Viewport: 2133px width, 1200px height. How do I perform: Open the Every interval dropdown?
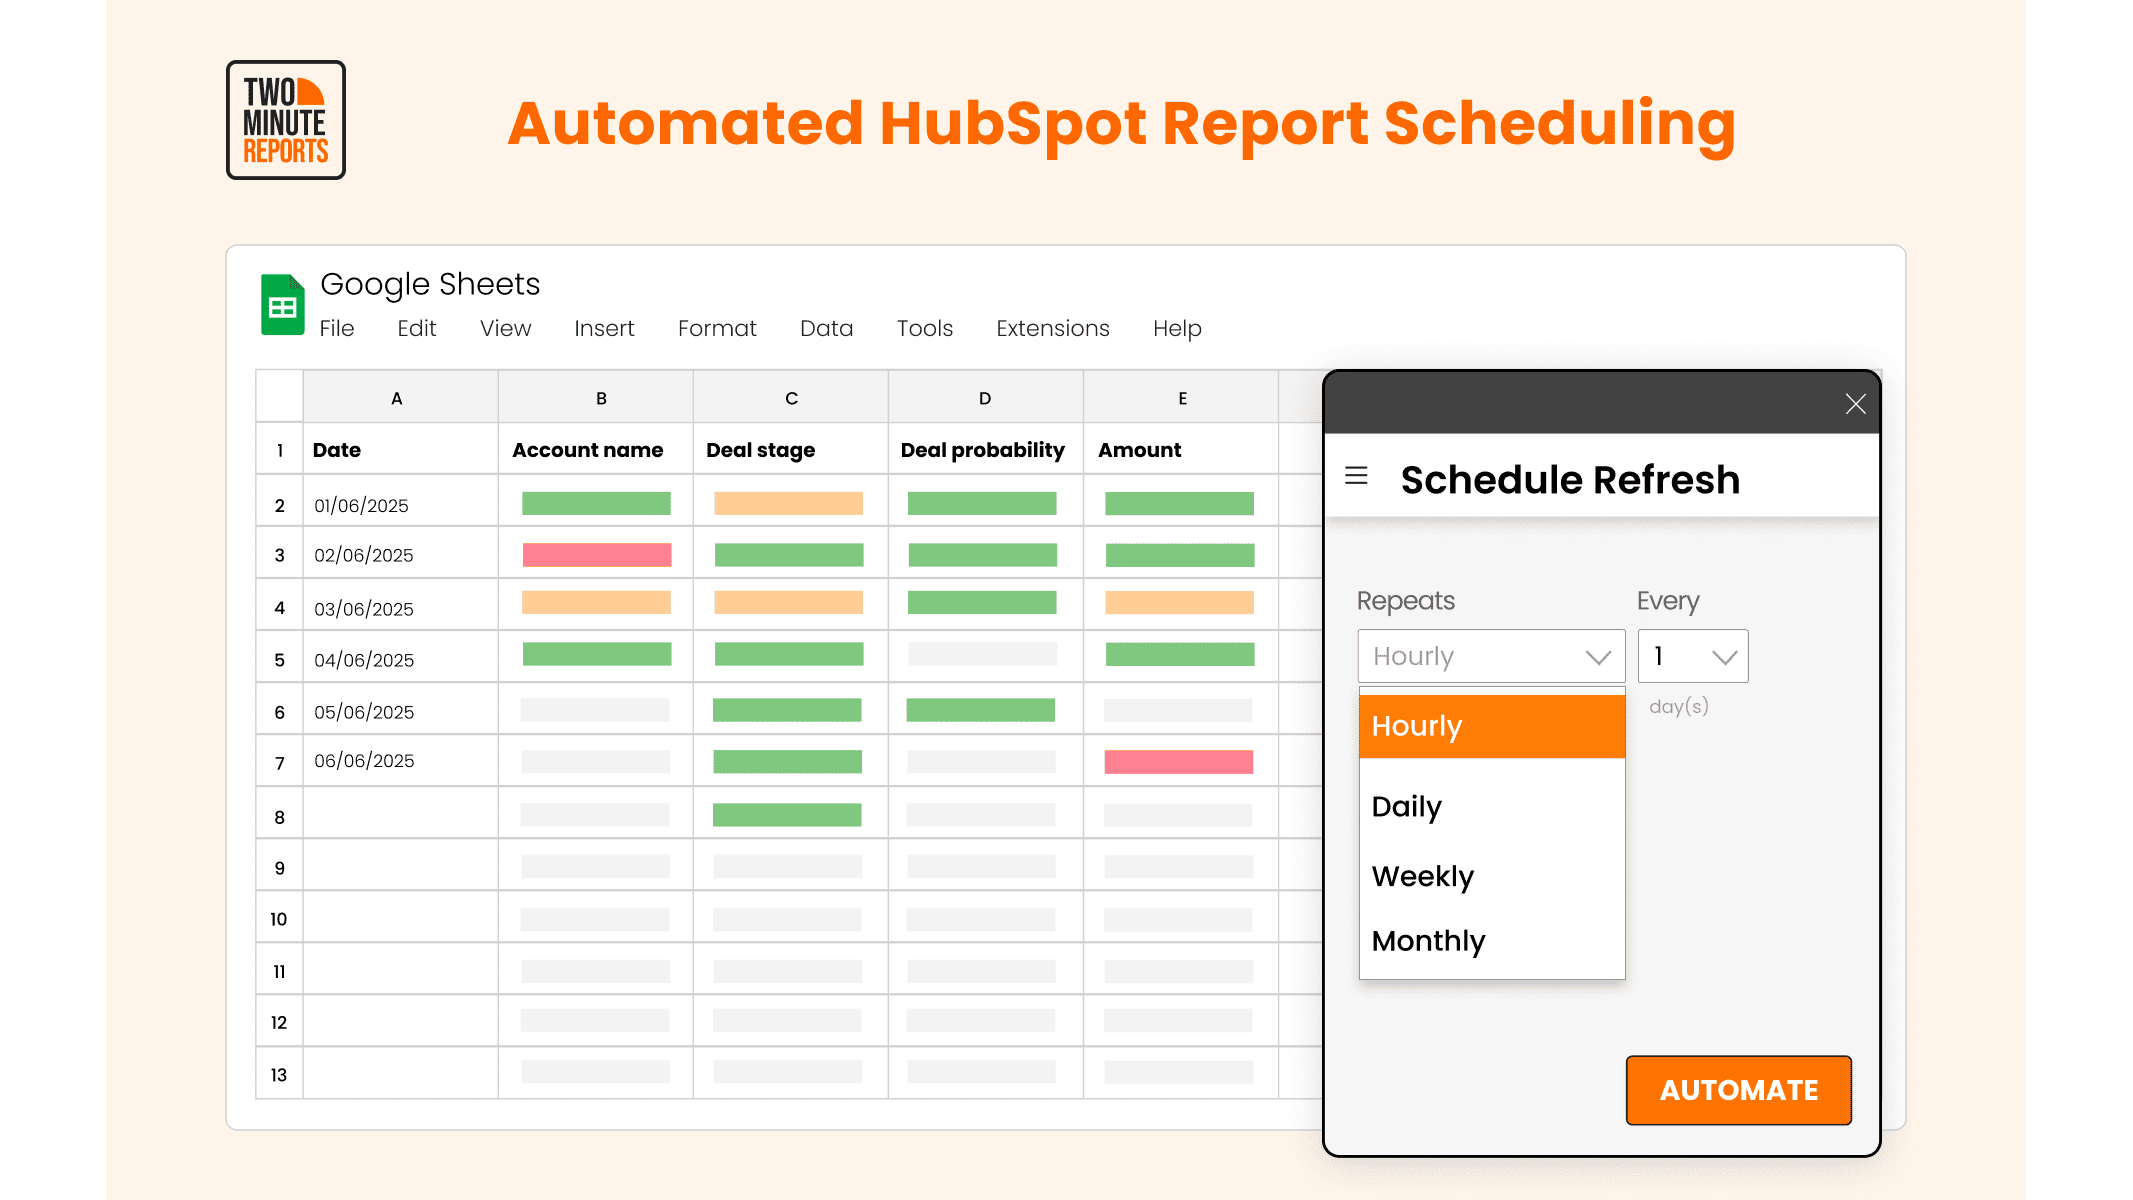1693,657
